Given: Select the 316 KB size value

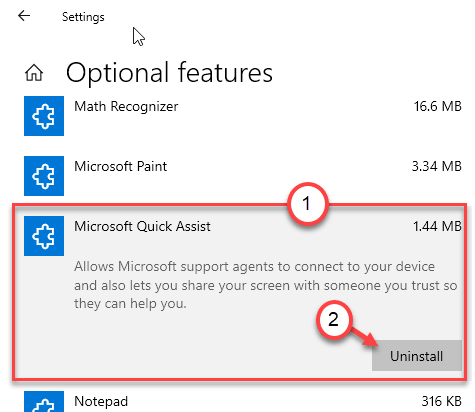Looking at the screenshot, I should pyautogui.click(x=441, y=401).
